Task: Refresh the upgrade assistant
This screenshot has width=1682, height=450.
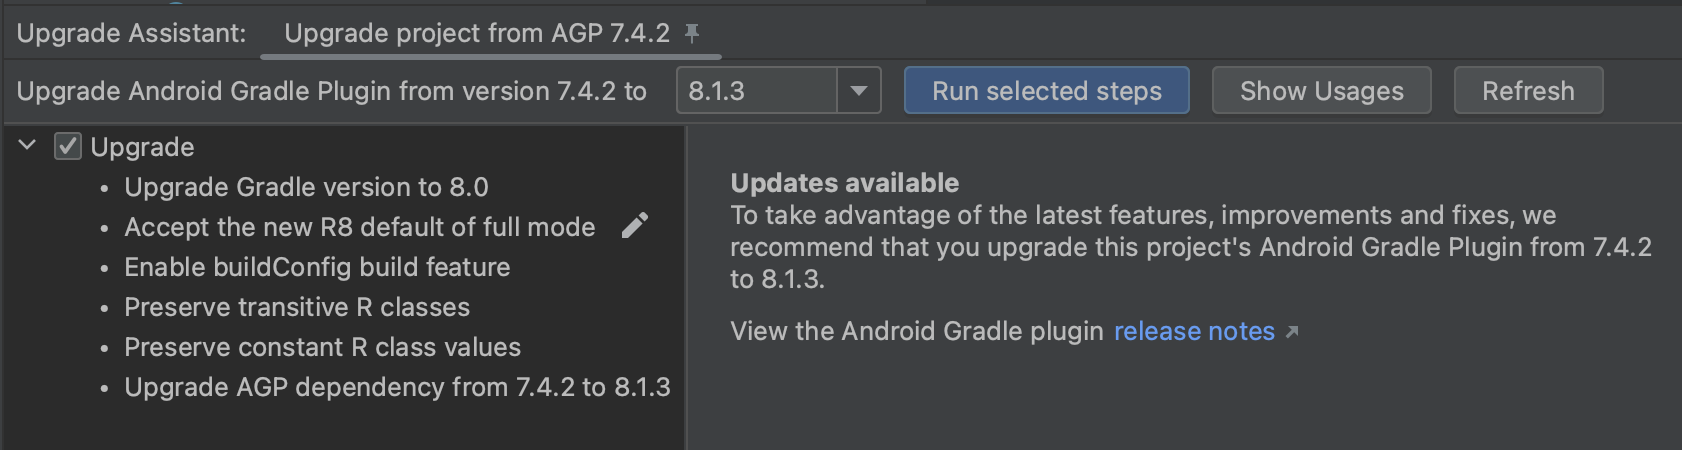Action: tap(1528, 91)
